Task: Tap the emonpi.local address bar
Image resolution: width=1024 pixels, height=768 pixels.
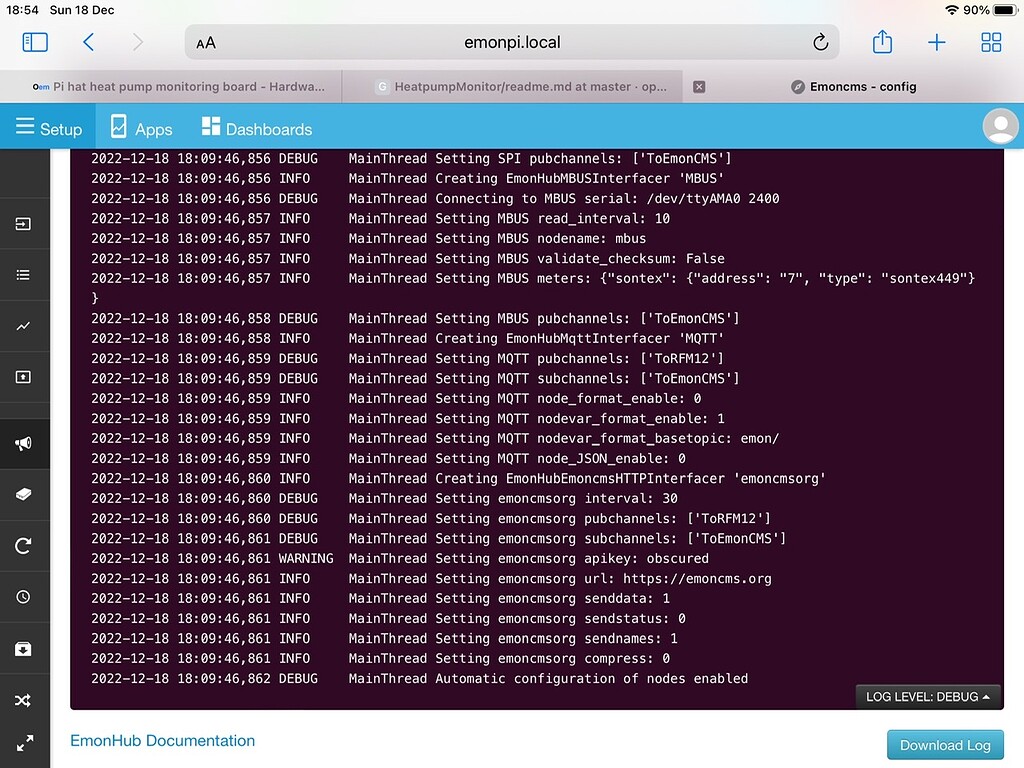Action: coord(512,42)
